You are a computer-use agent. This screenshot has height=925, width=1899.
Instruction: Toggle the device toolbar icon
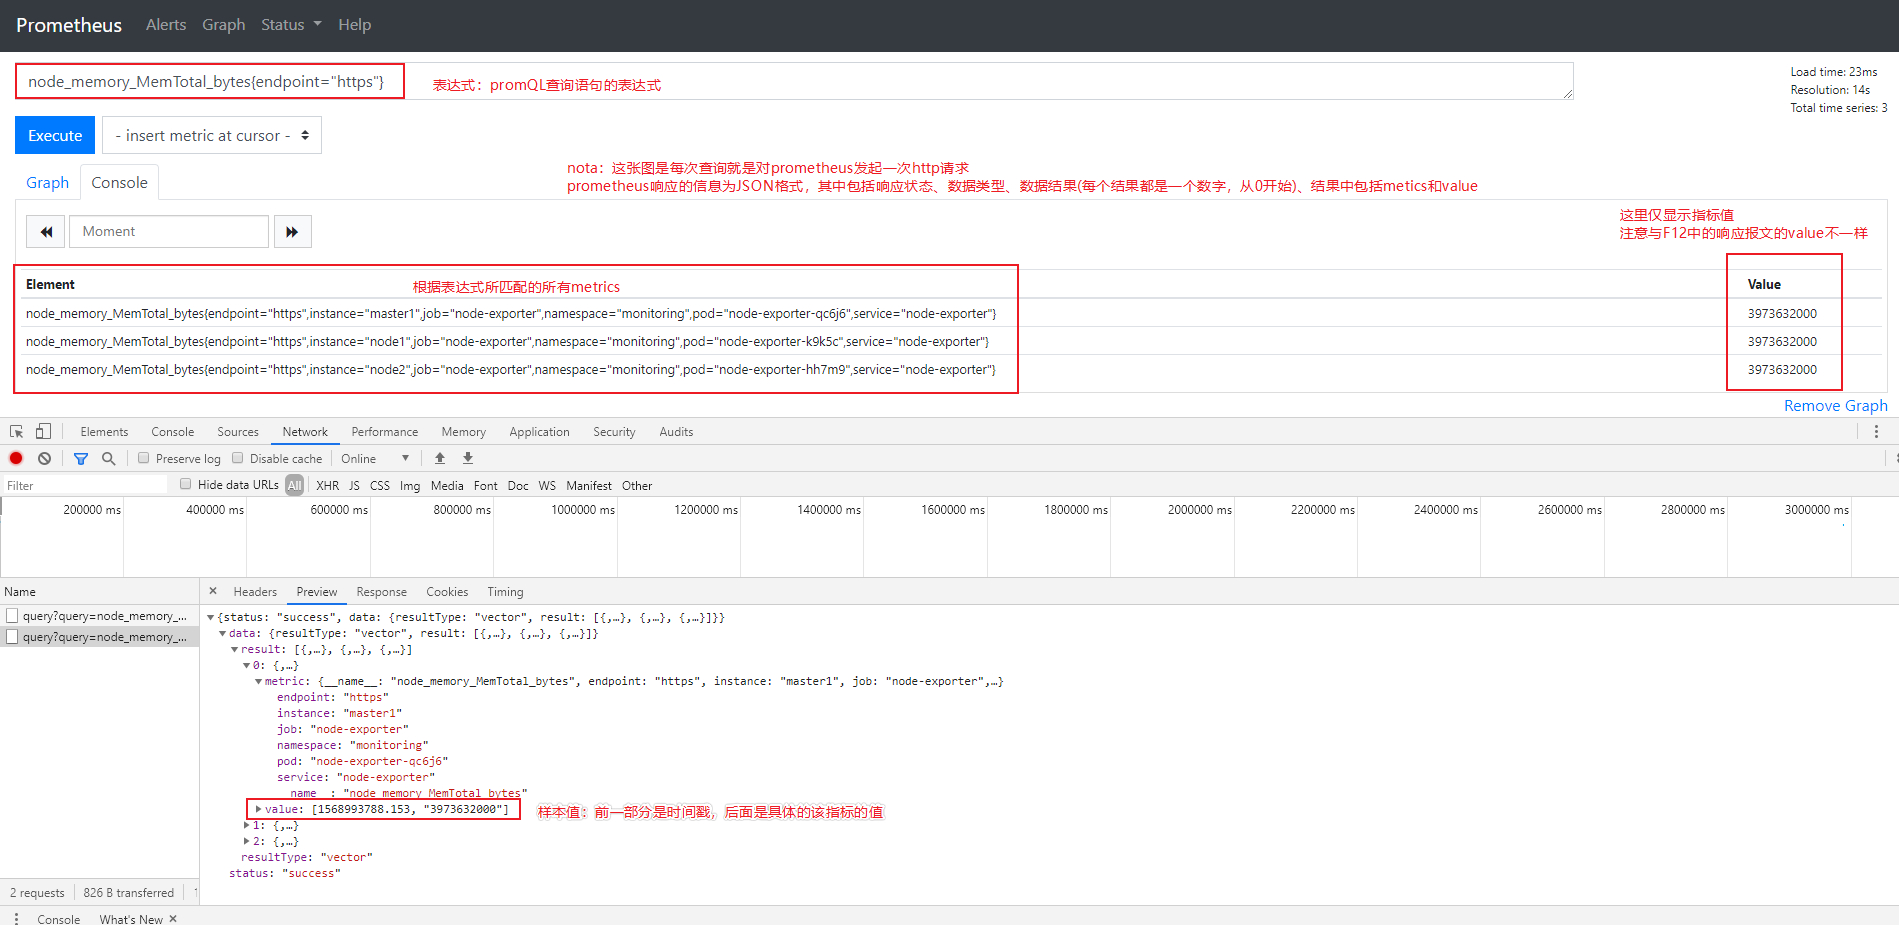43,432
